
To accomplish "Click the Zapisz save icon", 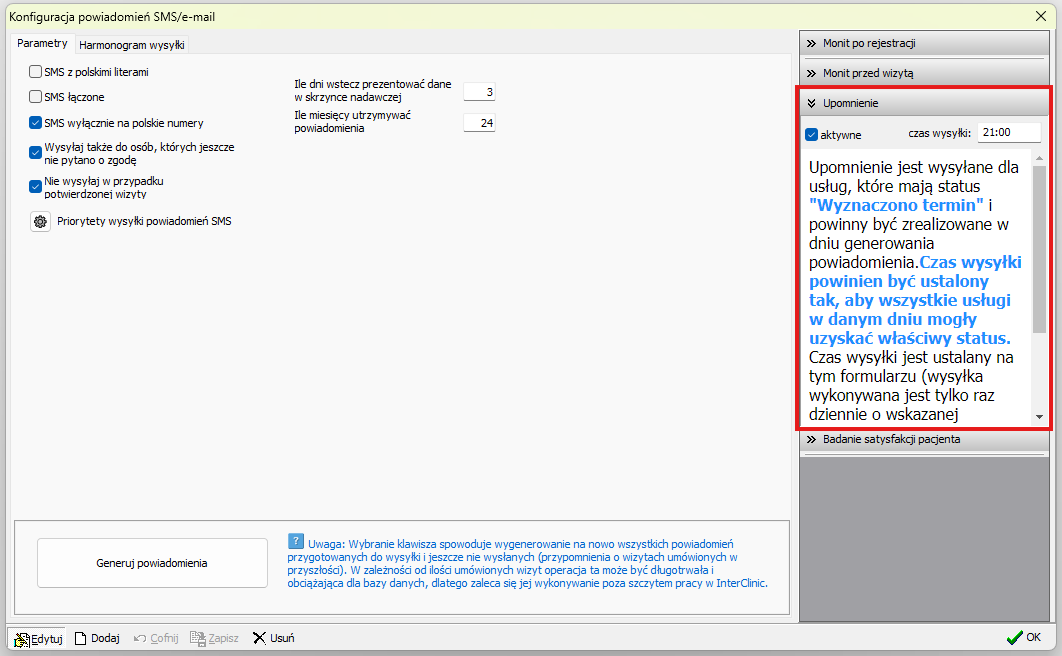I will pos(198,638).
